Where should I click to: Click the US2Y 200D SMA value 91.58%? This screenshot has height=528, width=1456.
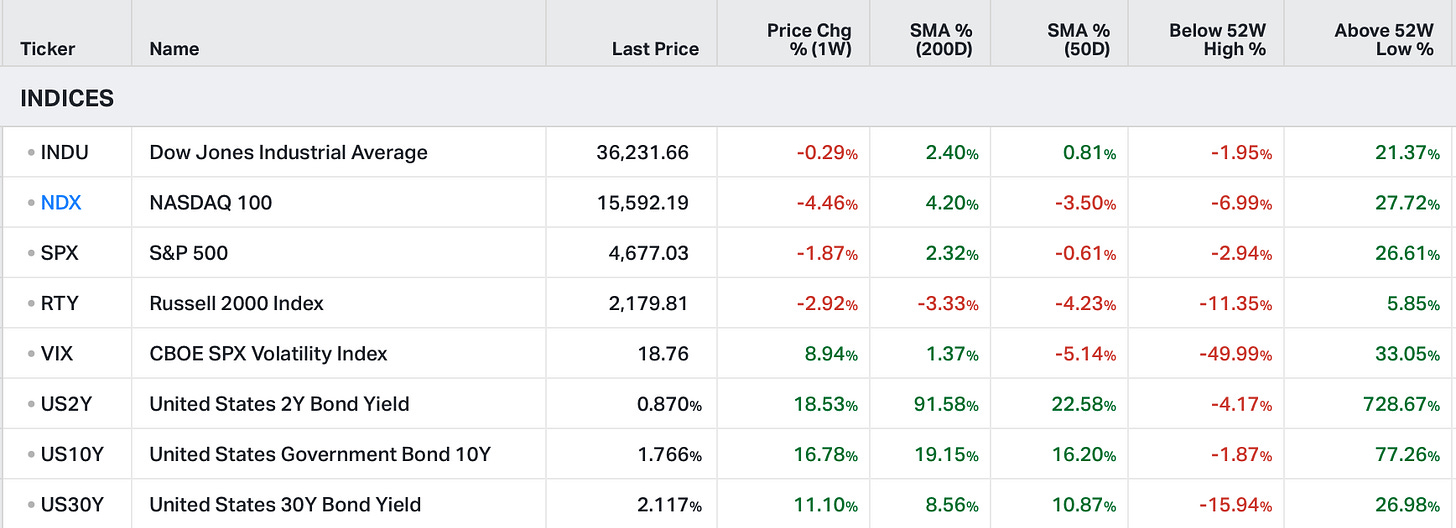pos(946,404)
